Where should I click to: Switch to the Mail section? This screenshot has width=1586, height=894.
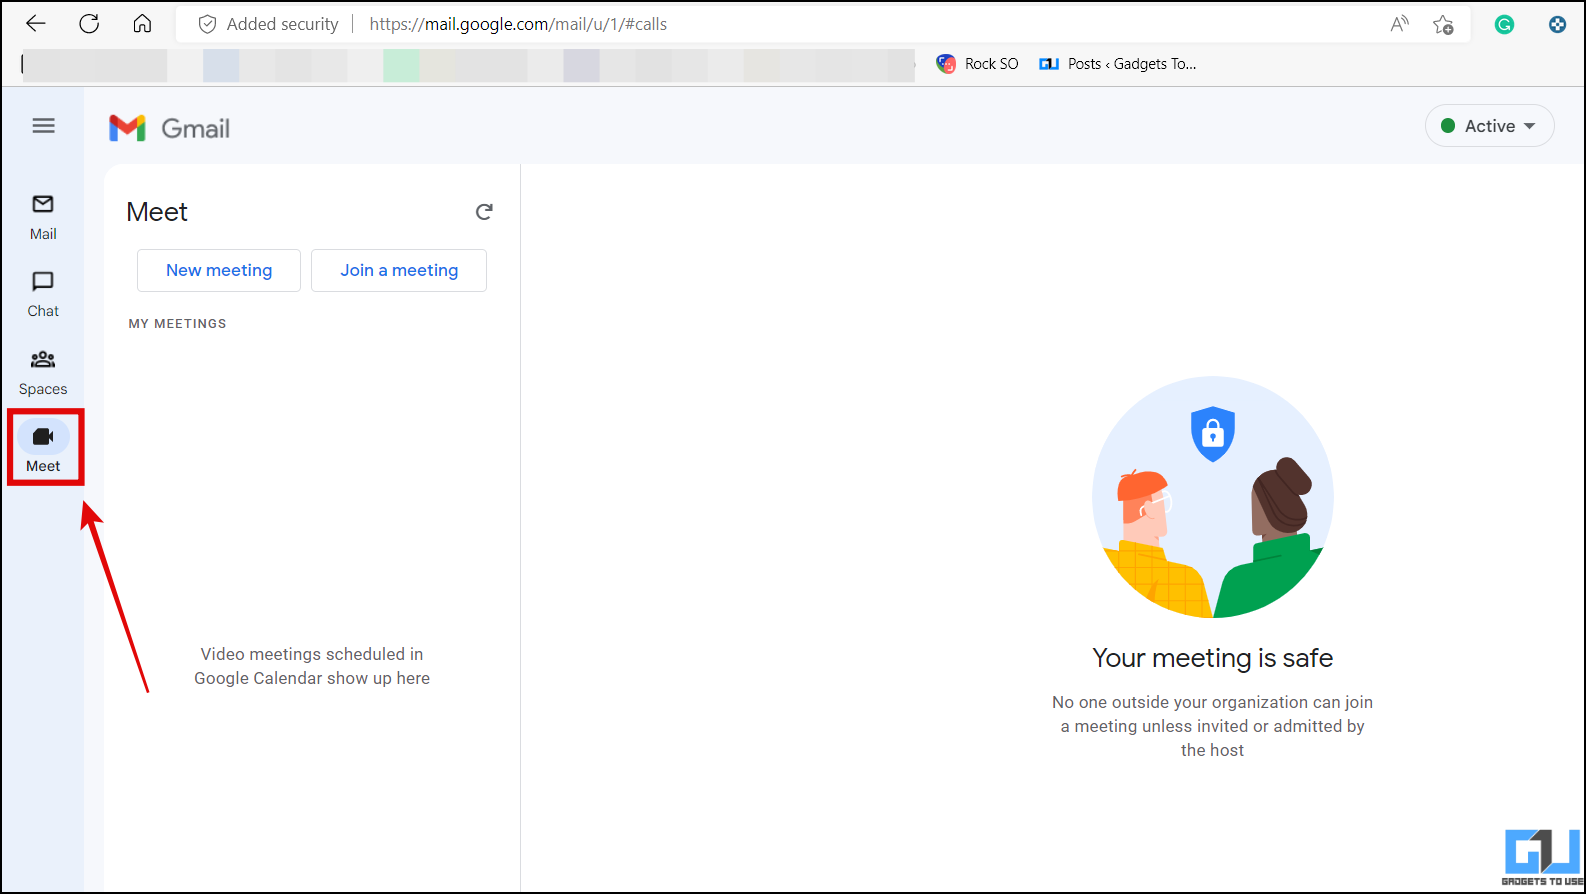coord(43,217)
